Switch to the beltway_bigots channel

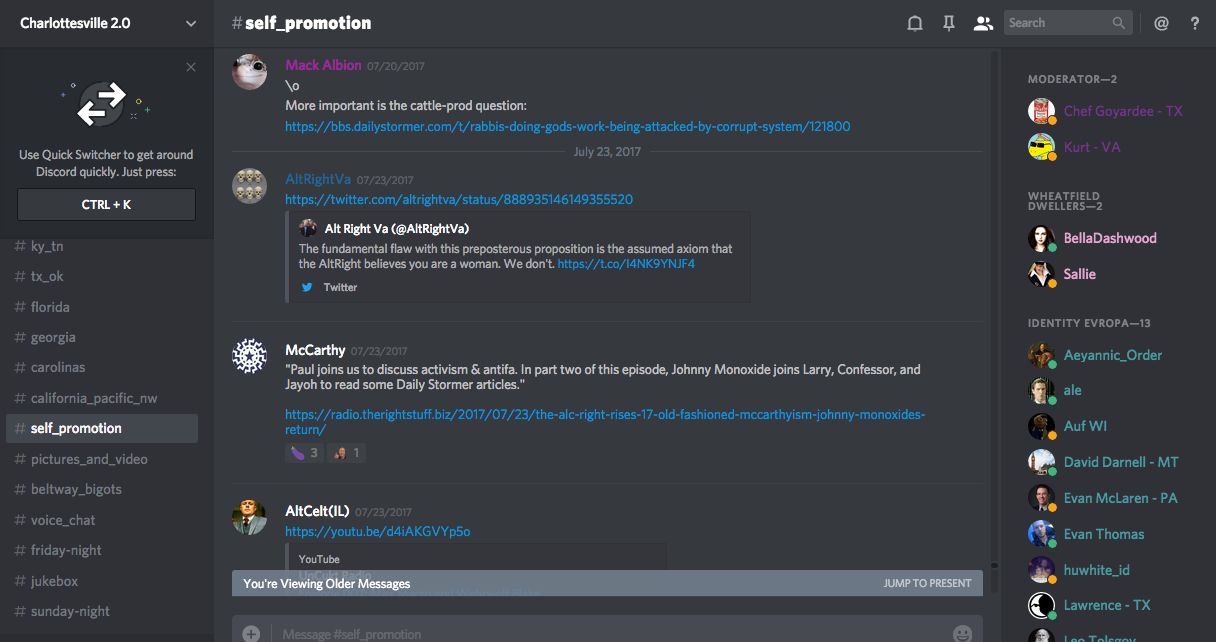click(x=76, y=489)
